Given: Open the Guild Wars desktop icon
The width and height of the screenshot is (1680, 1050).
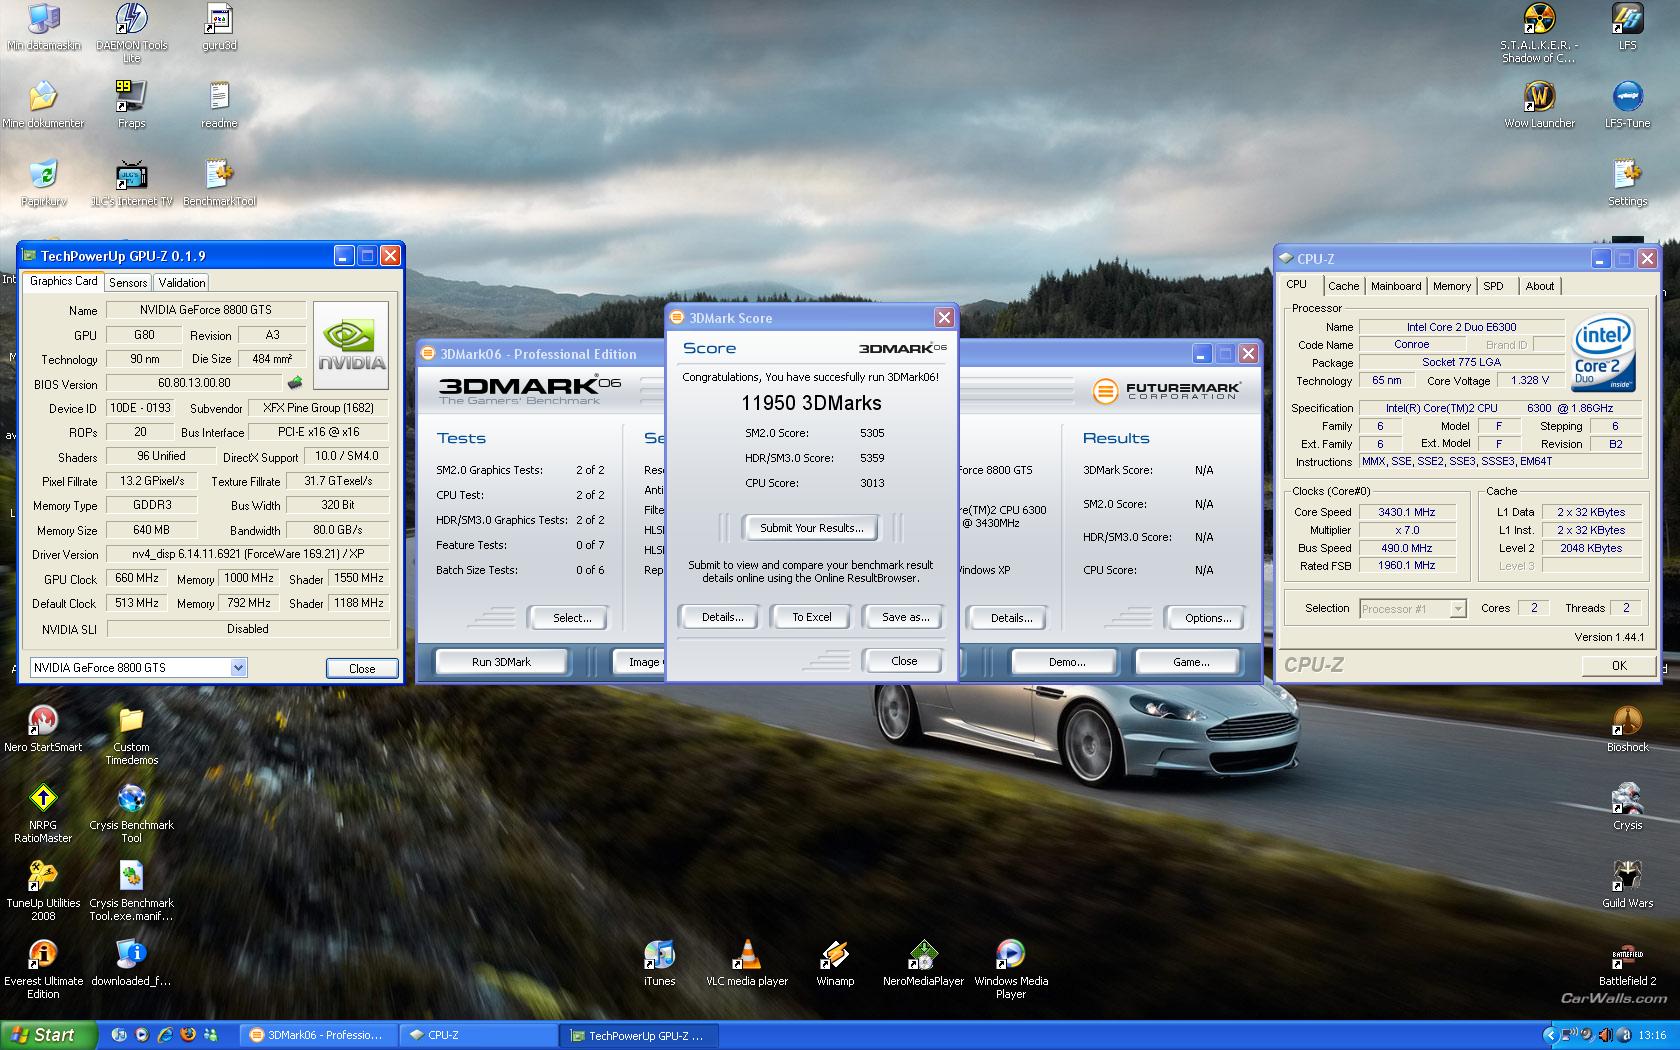Looking at the screenshot, I should [1627, 884].
